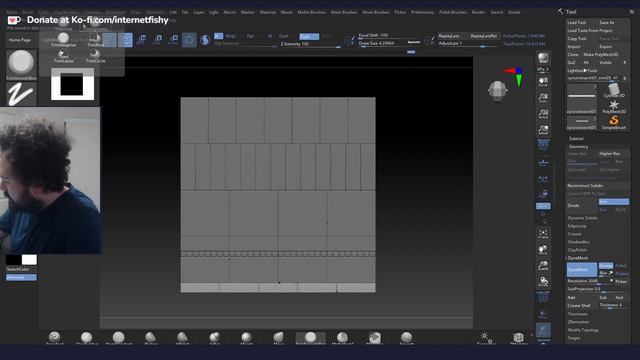This screenshot has width=640, height=360.
Task: Click the Zoom3D icon
Action: (x=543, y=266)
